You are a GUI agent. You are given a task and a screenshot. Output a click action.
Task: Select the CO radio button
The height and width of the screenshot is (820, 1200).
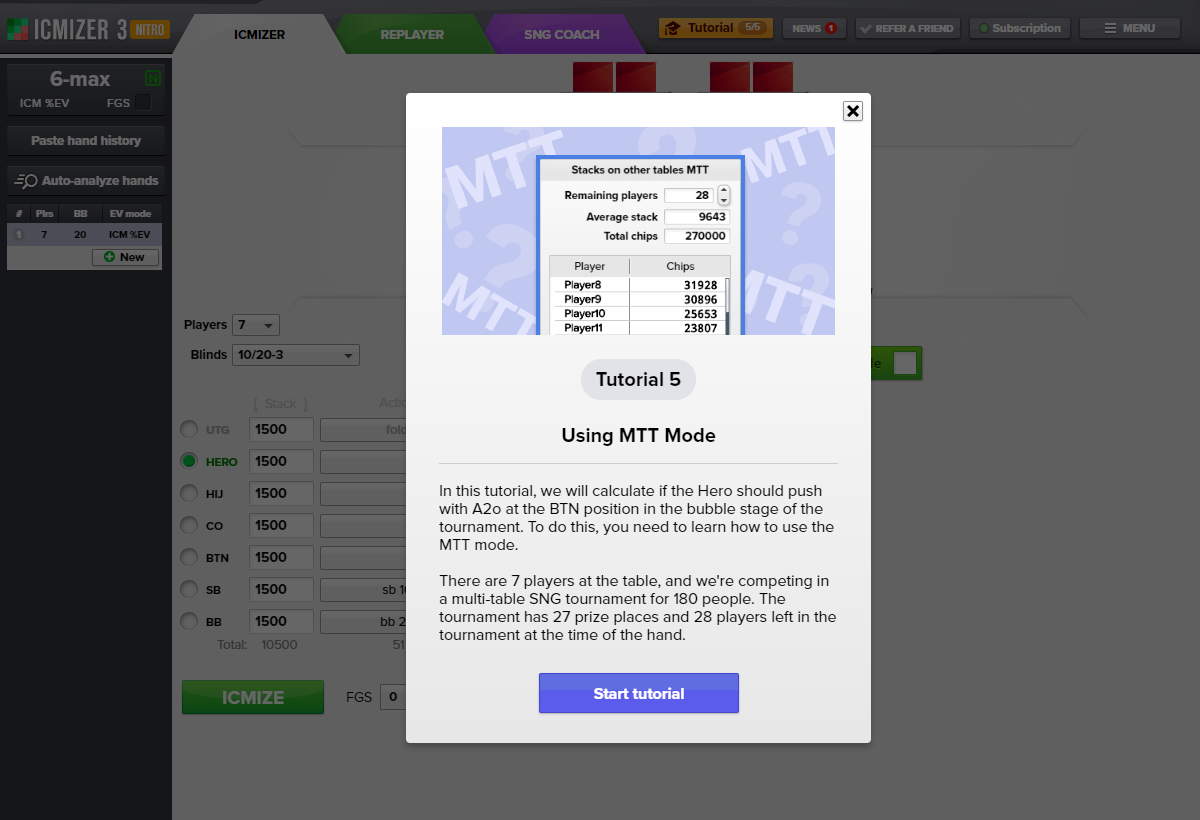(189, 525)
